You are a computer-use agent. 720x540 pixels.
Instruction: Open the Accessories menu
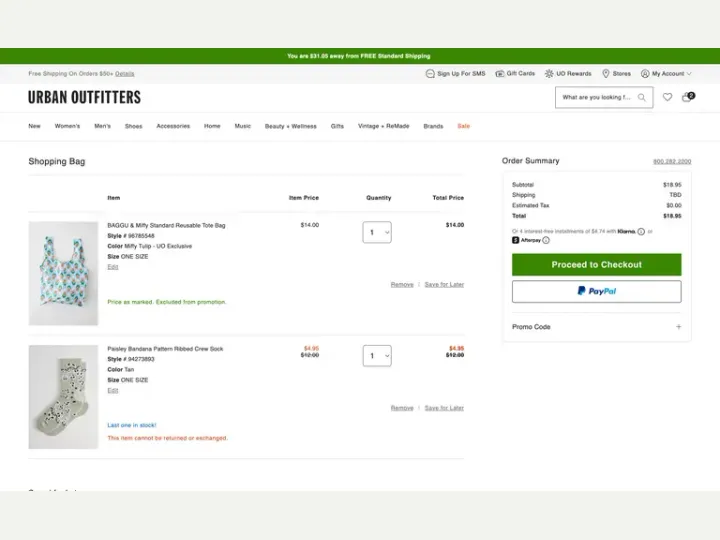click(x=173, y=126)
